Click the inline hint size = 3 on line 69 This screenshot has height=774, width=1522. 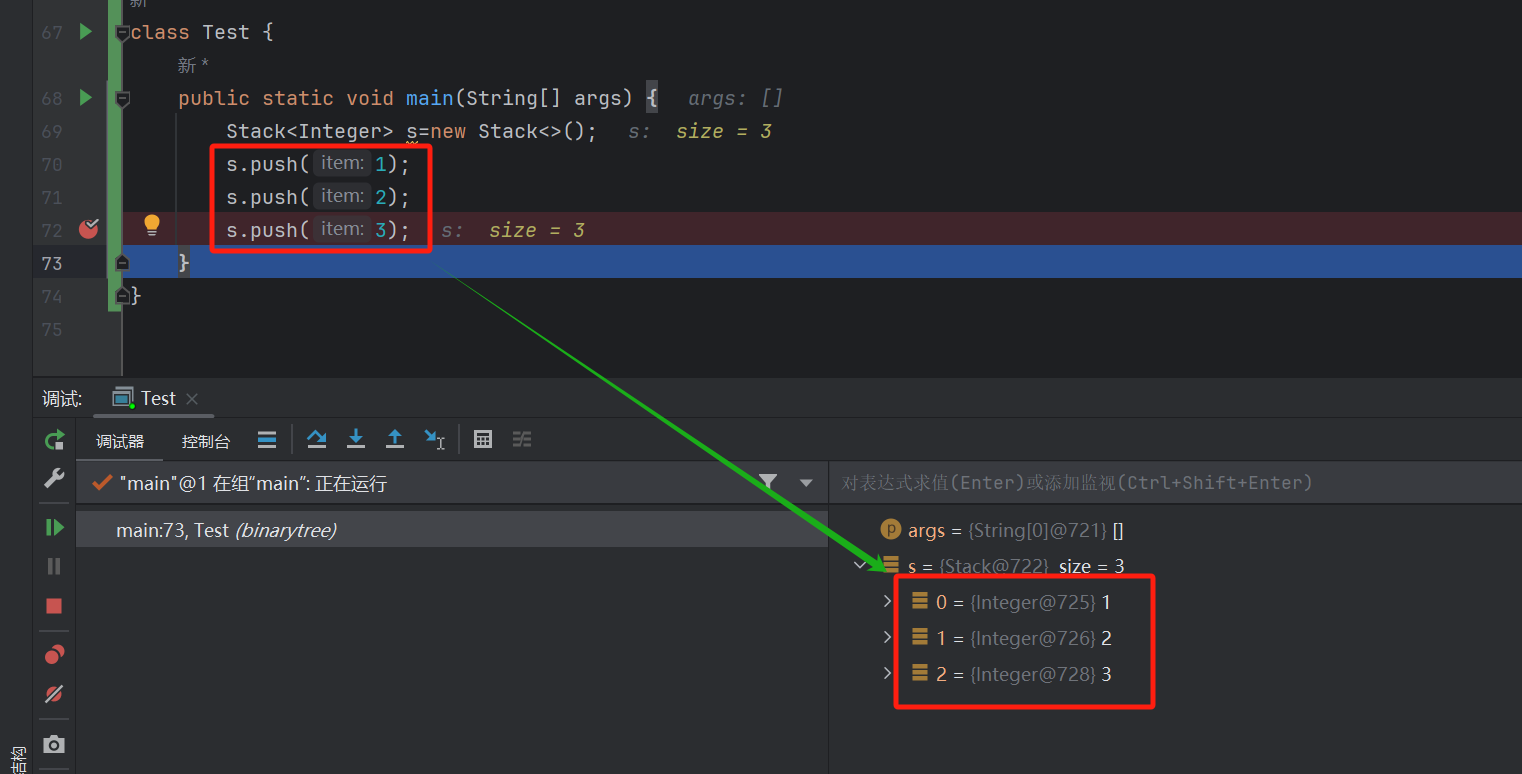723,131
